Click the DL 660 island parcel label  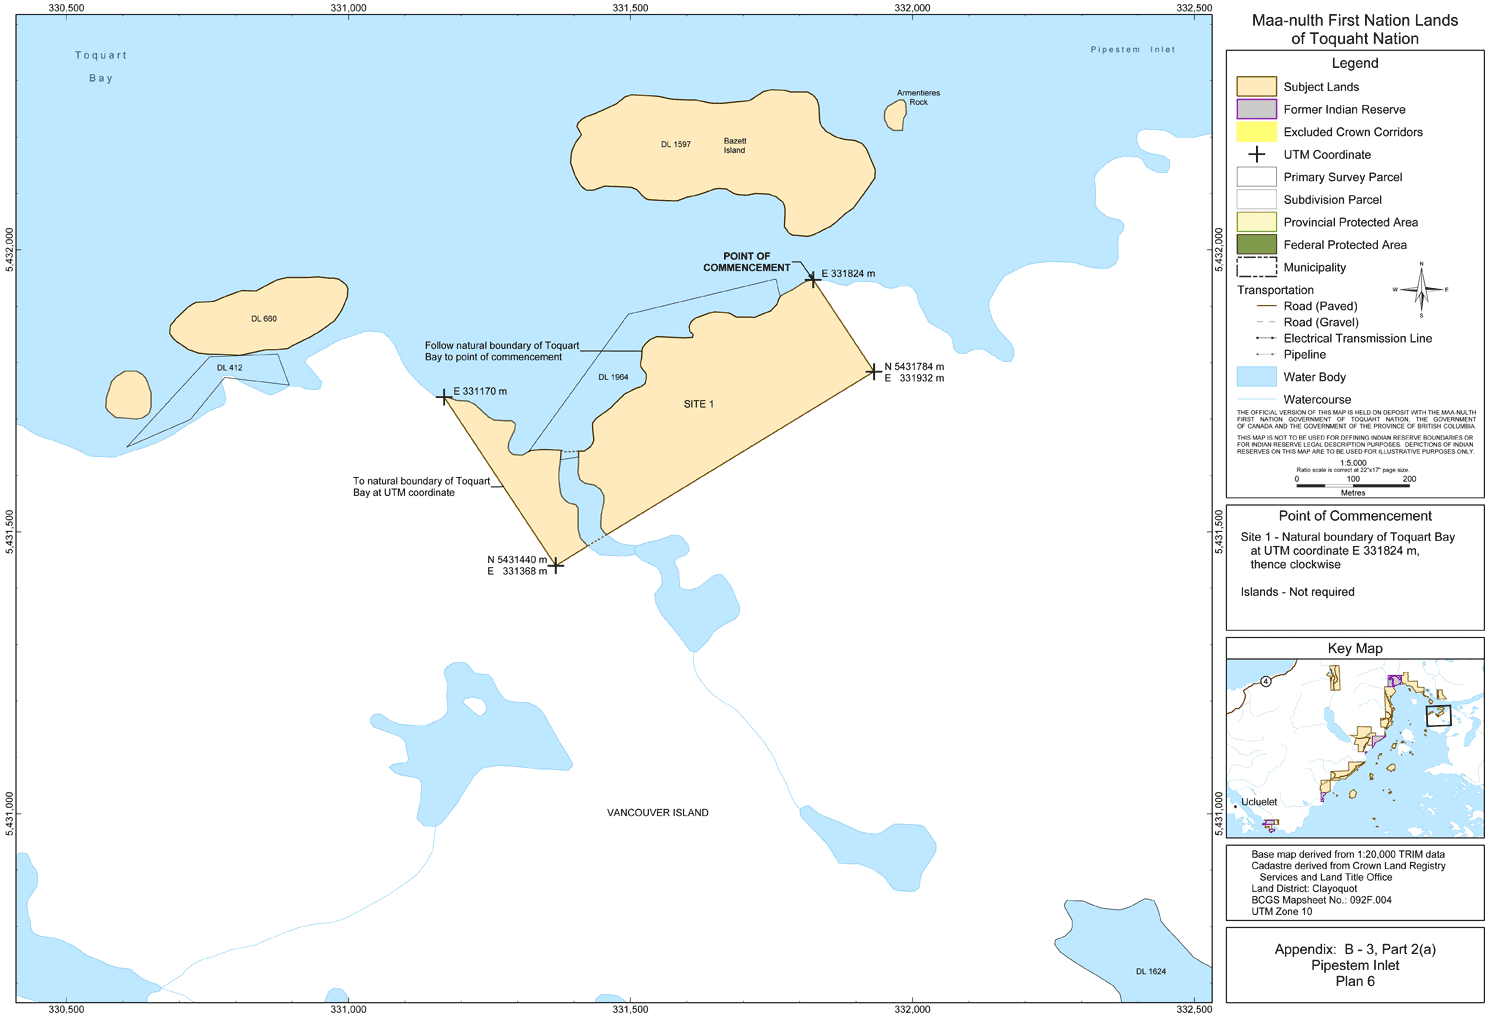[264, 319]
